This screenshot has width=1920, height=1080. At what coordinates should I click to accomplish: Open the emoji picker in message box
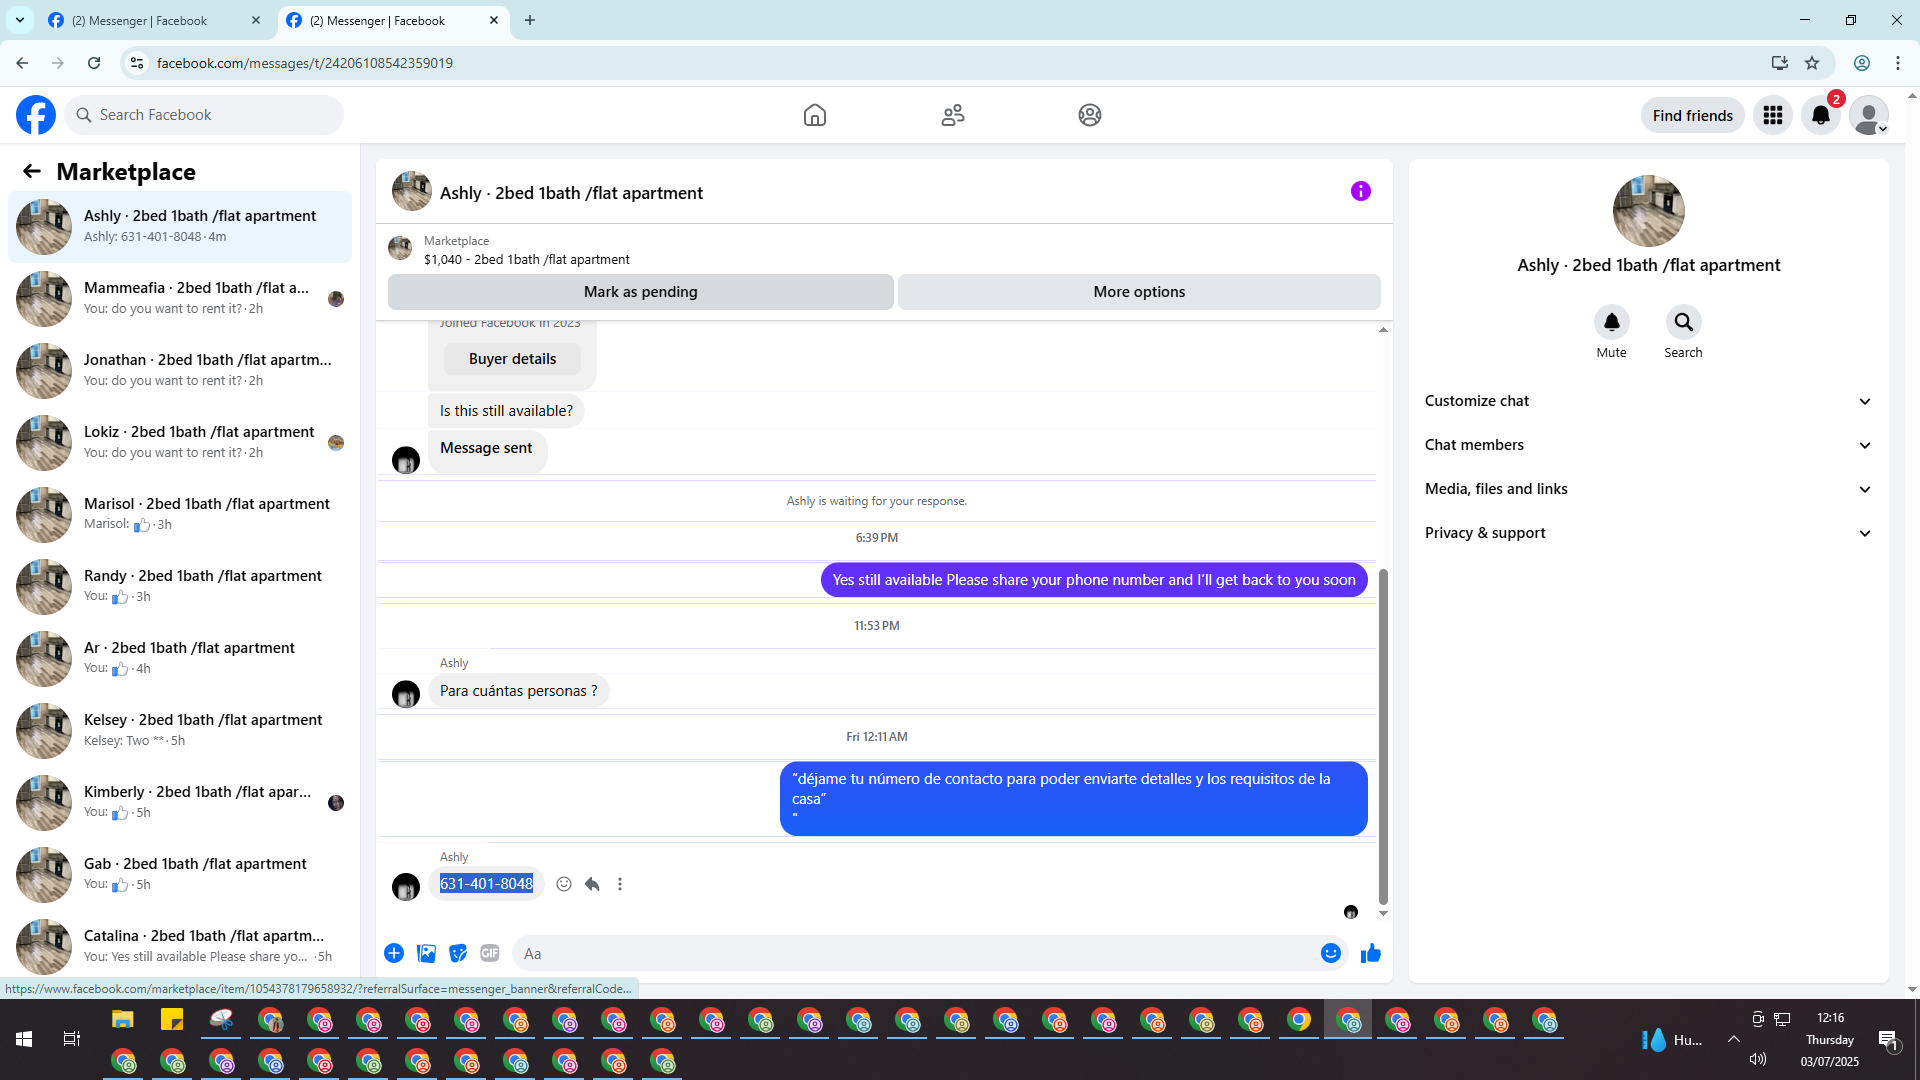(x=1330, y=953)
